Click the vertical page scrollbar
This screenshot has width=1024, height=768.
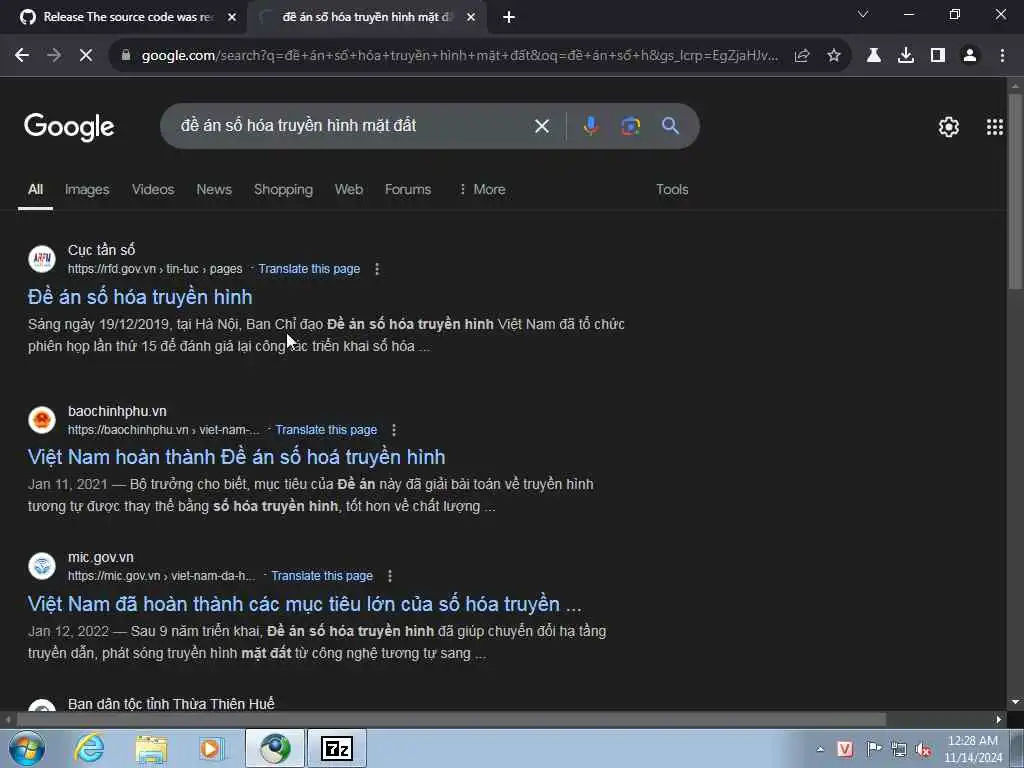[1015, 191]
